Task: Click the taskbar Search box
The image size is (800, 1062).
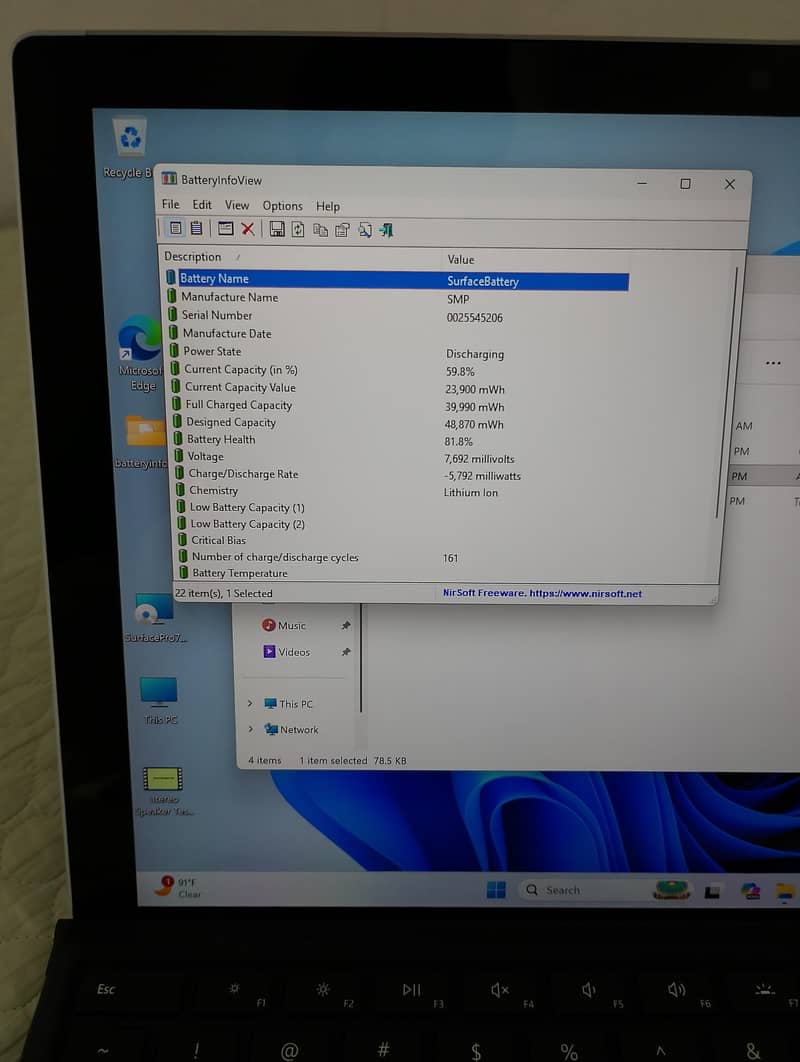Action: [584, 890]
